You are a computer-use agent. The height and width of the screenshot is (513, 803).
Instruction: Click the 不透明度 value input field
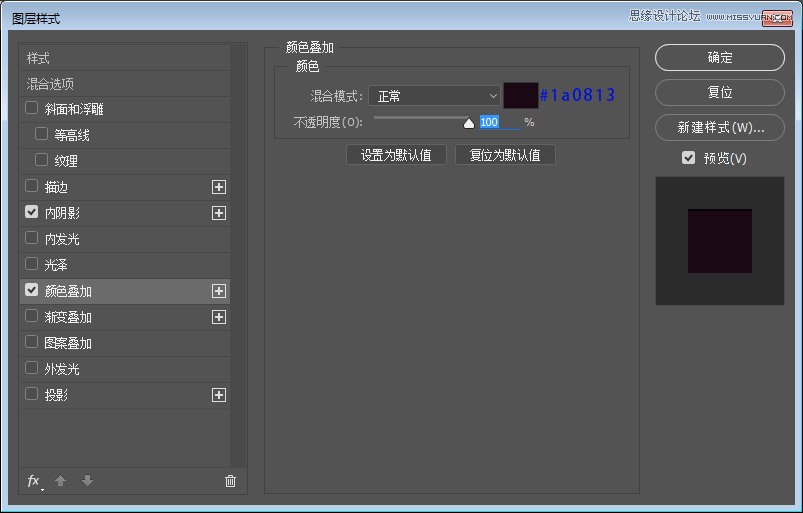pos(499,122)
